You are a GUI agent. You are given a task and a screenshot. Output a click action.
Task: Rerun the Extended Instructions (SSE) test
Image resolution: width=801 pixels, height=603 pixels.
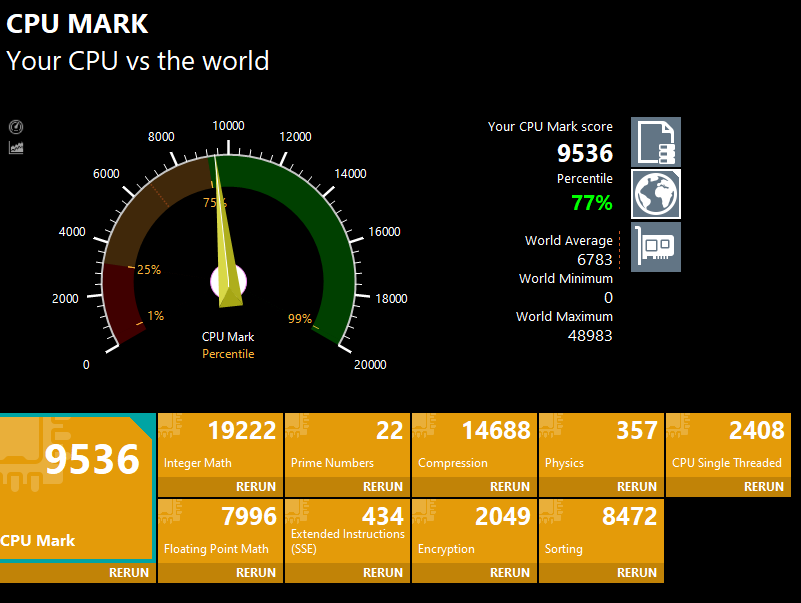coord(383,573)
